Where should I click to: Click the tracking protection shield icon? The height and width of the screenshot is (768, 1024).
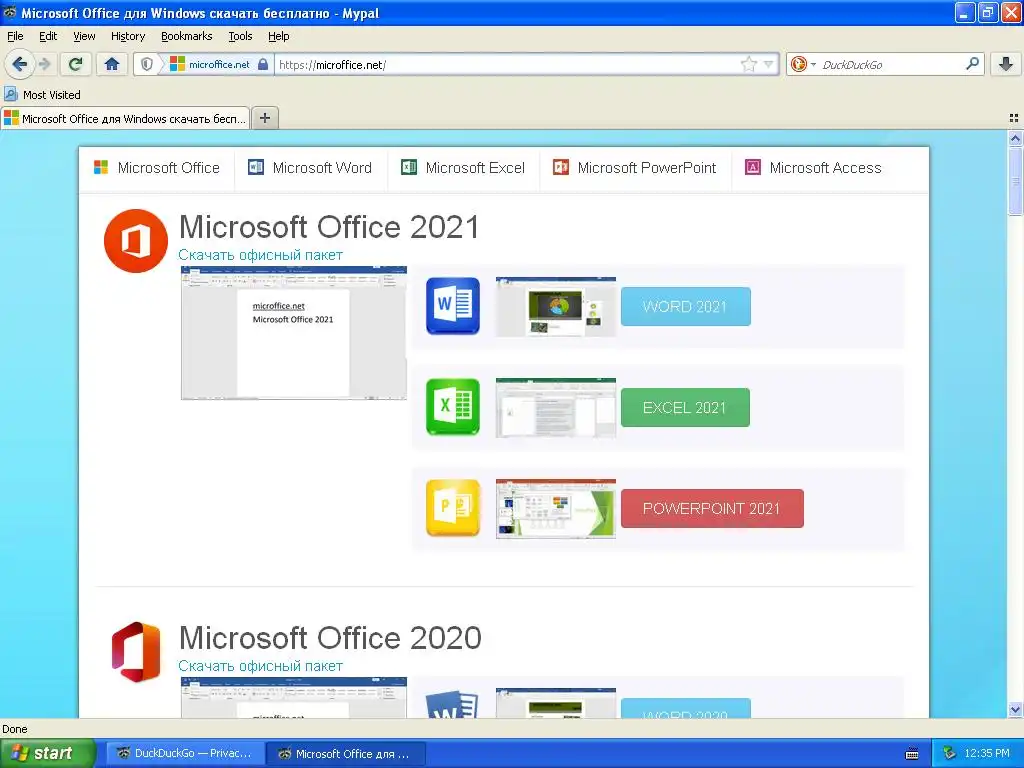[x=147, y=64]
